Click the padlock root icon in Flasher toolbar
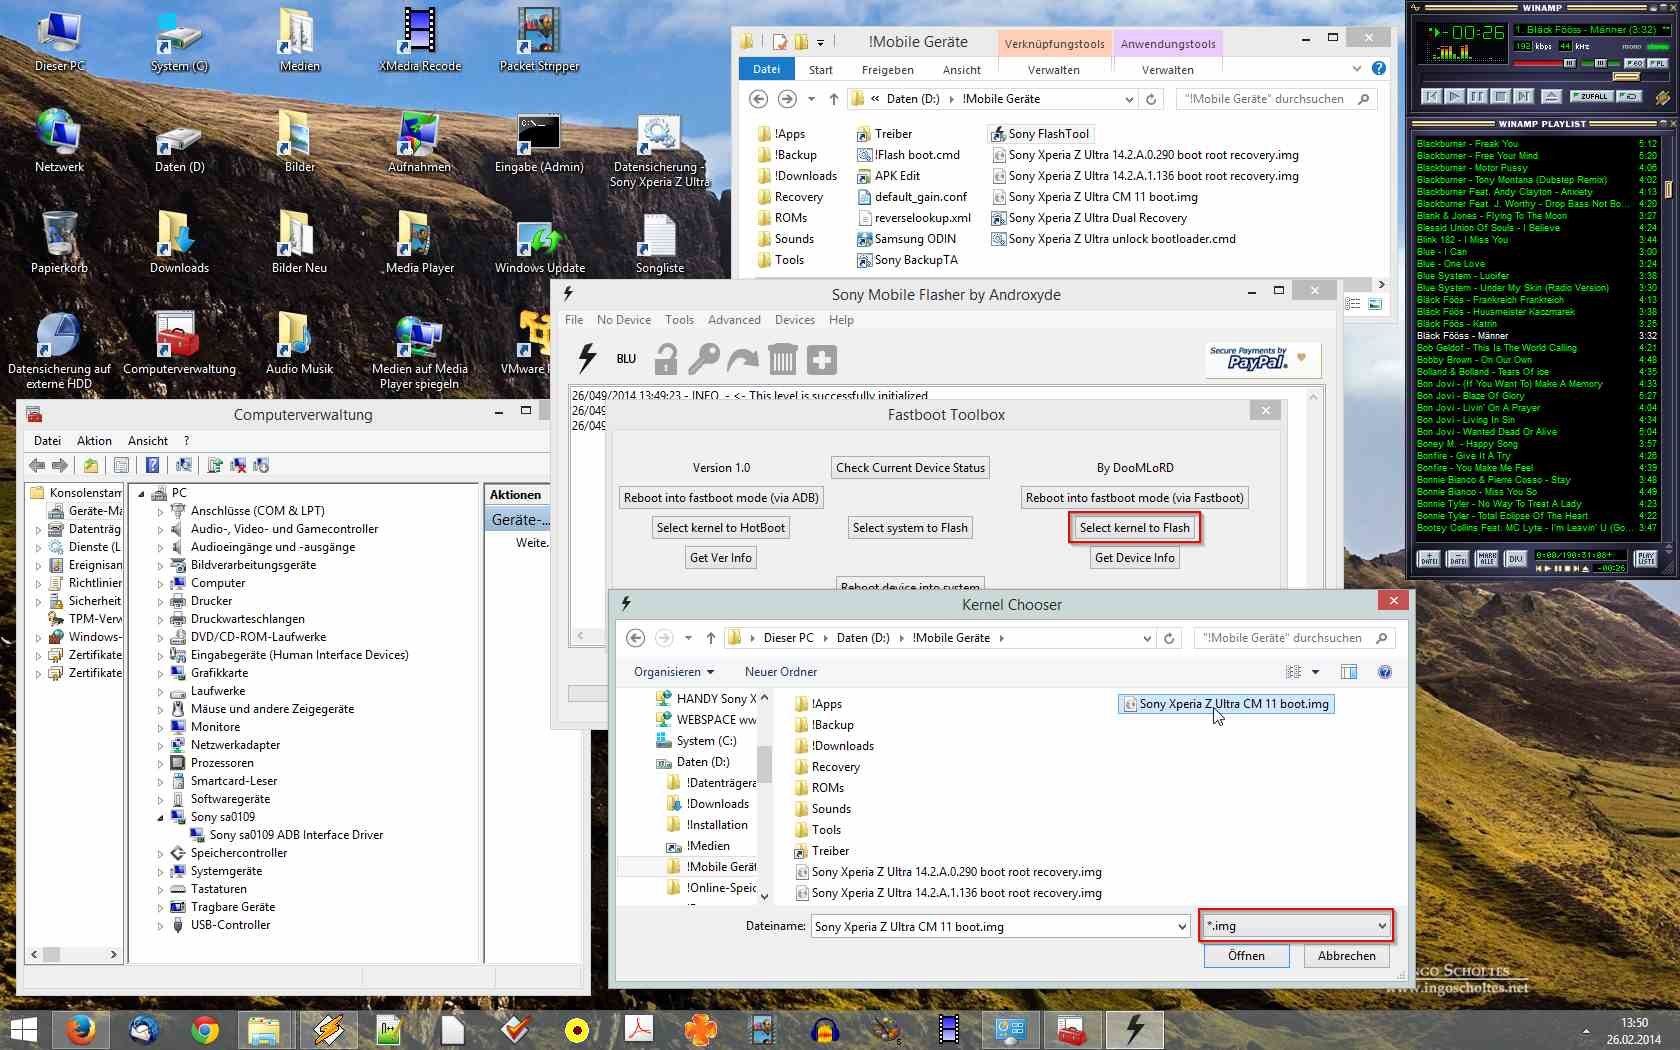1680x1050 pixels. click(666, 359)
